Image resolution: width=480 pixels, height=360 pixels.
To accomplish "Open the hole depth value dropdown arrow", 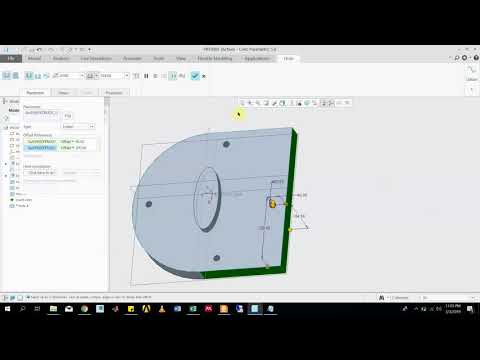I will (127, 76).
